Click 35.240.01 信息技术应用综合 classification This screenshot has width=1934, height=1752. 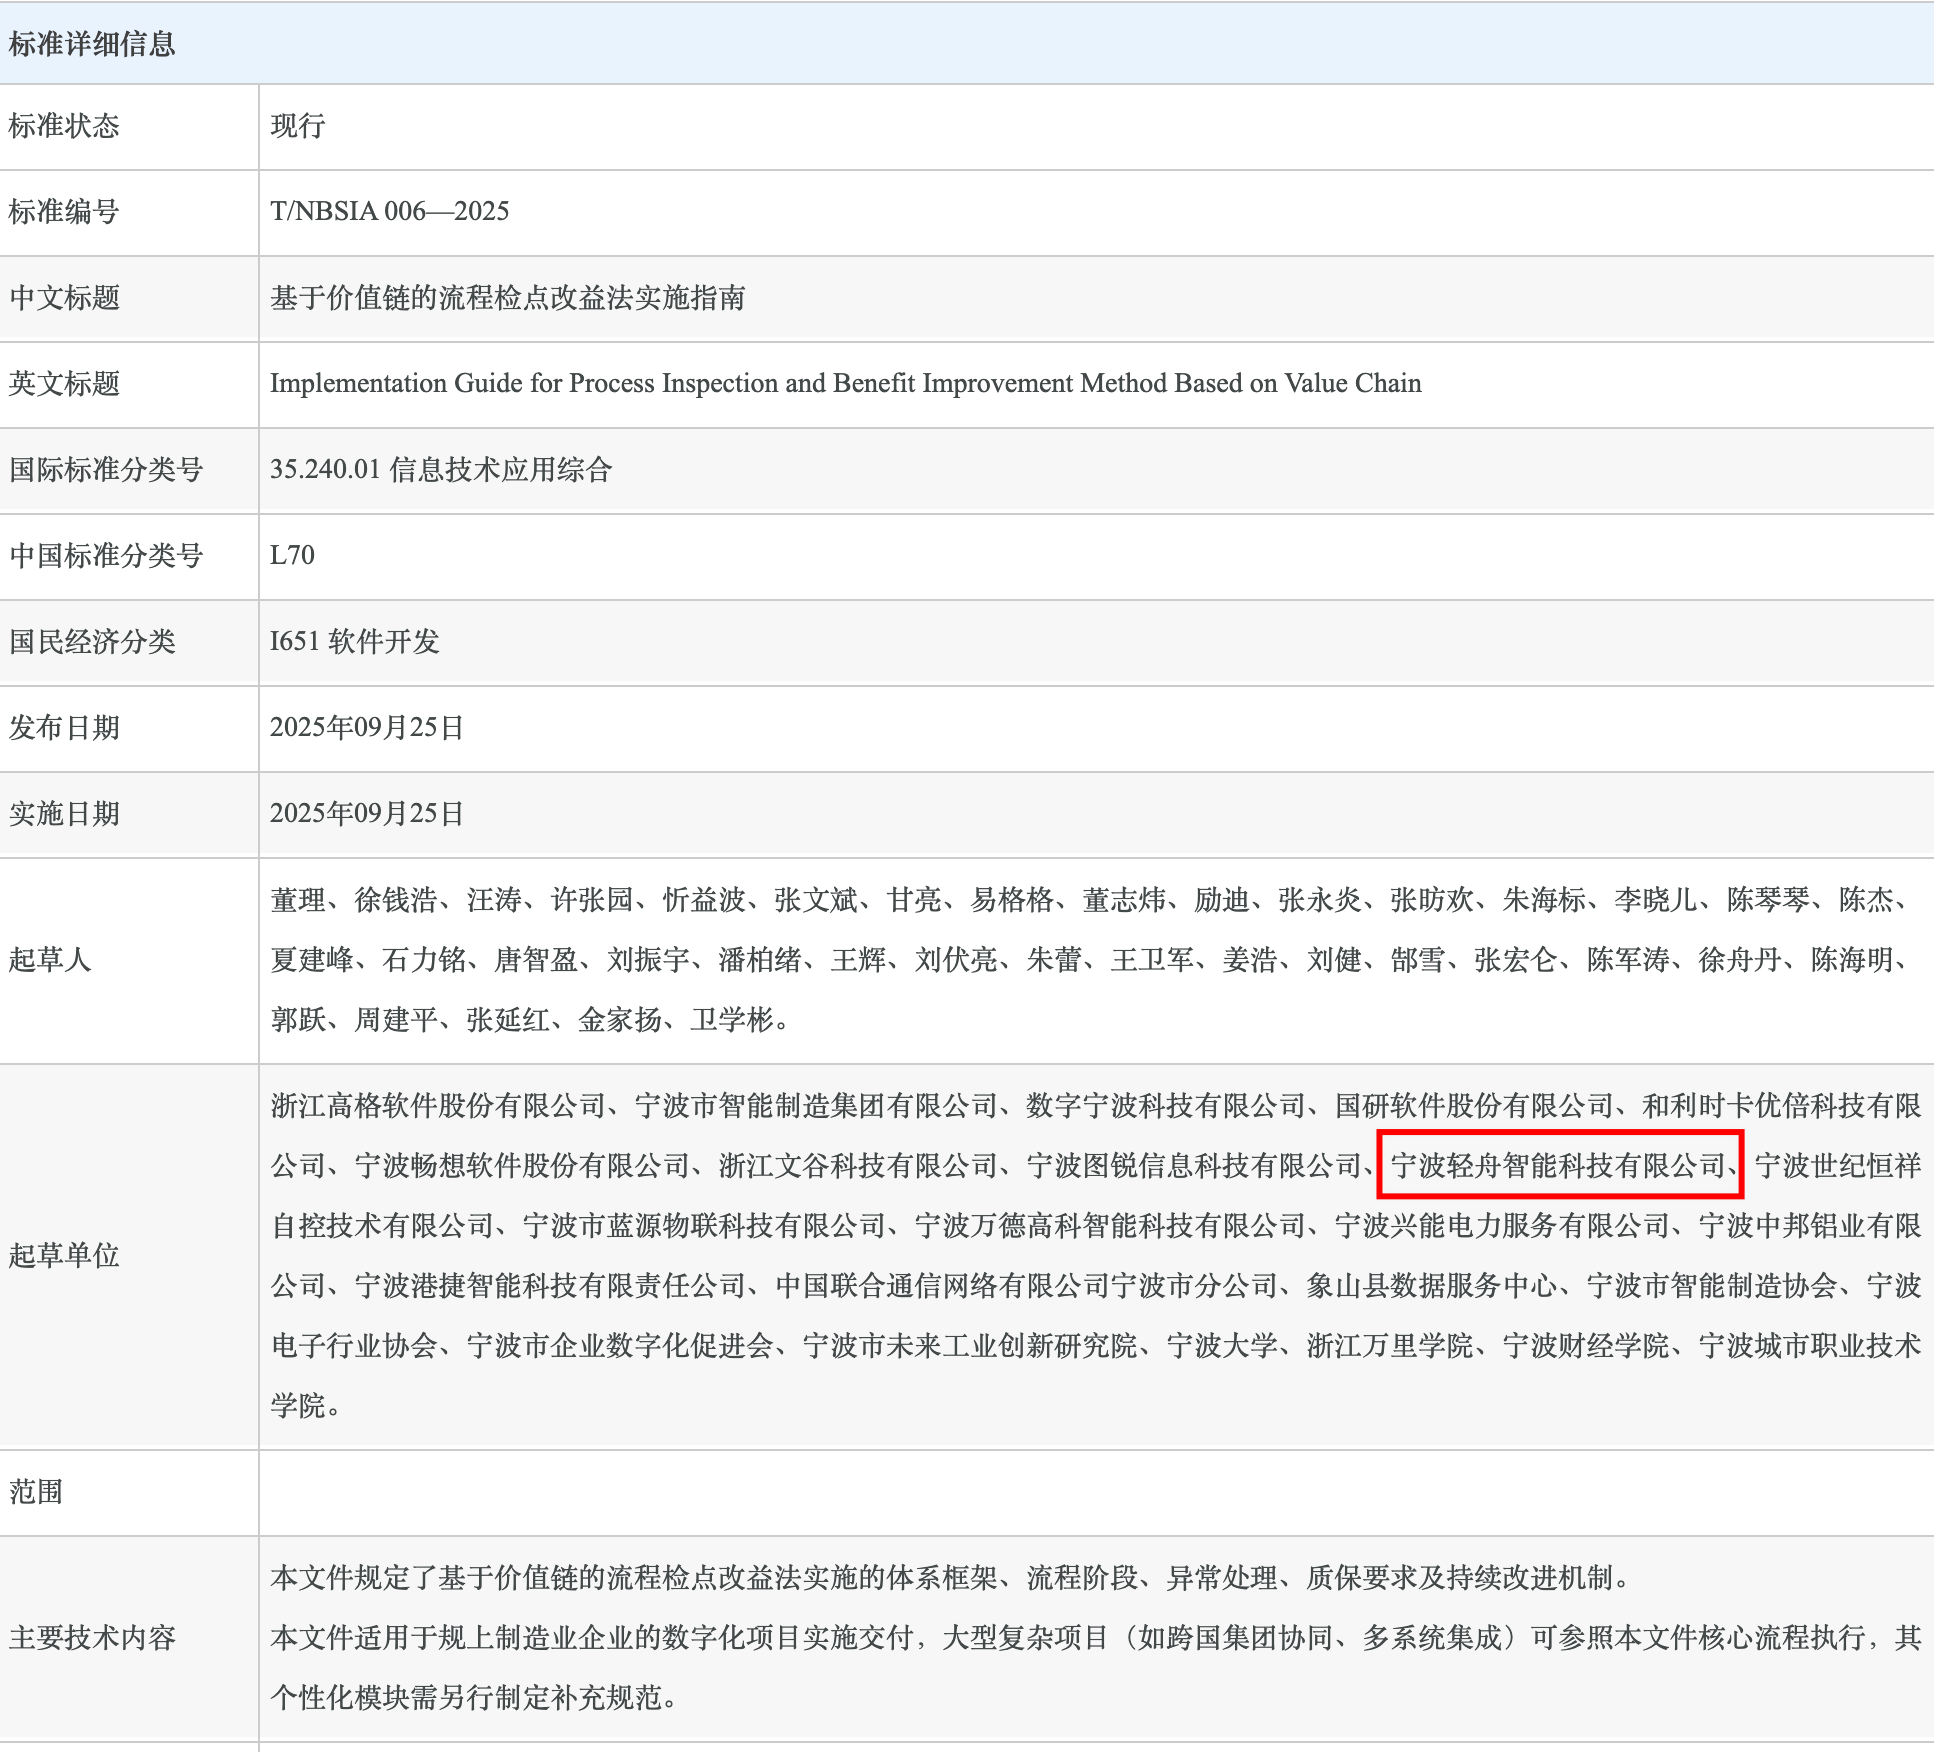[x=440, y=469]
